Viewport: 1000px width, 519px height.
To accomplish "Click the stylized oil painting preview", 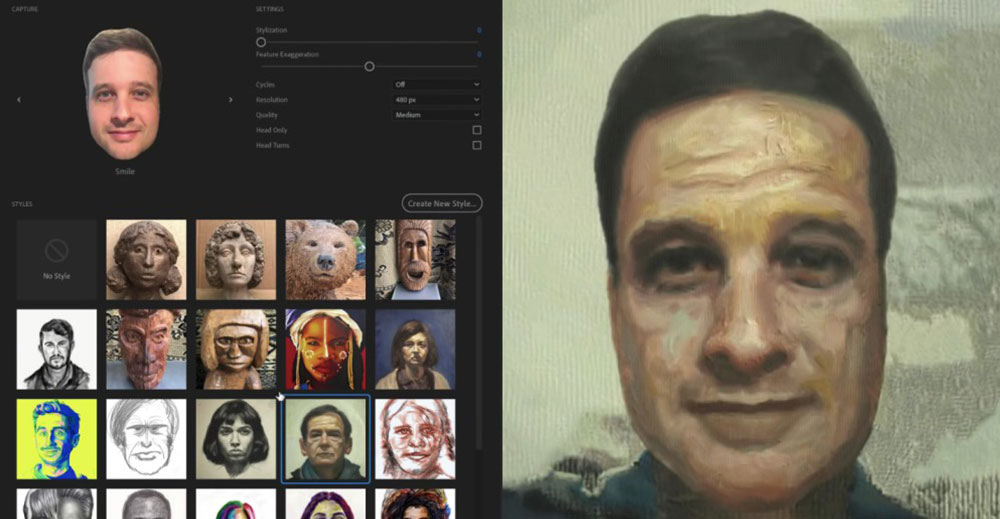I will [751, 260].
